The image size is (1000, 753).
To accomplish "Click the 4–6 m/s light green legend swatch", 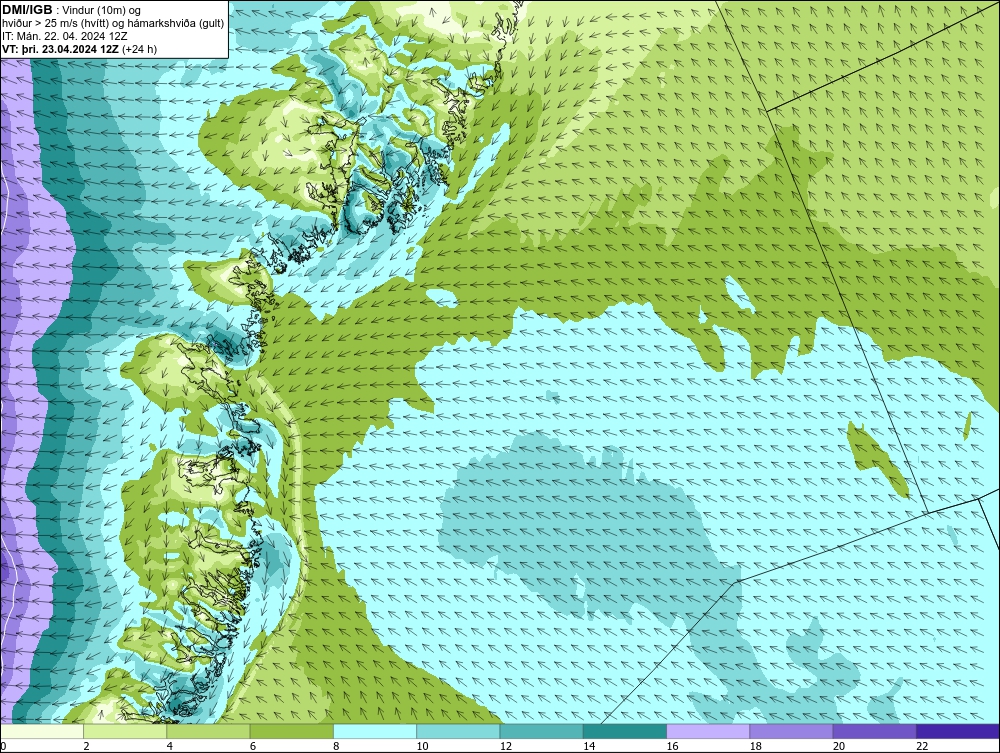I will 208,731.
